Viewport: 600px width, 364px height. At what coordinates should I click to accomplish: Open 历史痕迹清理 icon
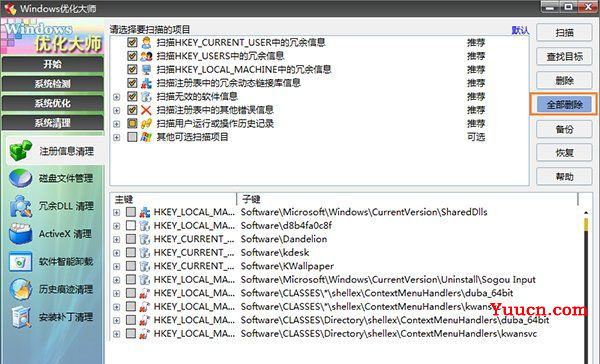pyautogui.click(x=21, y=289)
